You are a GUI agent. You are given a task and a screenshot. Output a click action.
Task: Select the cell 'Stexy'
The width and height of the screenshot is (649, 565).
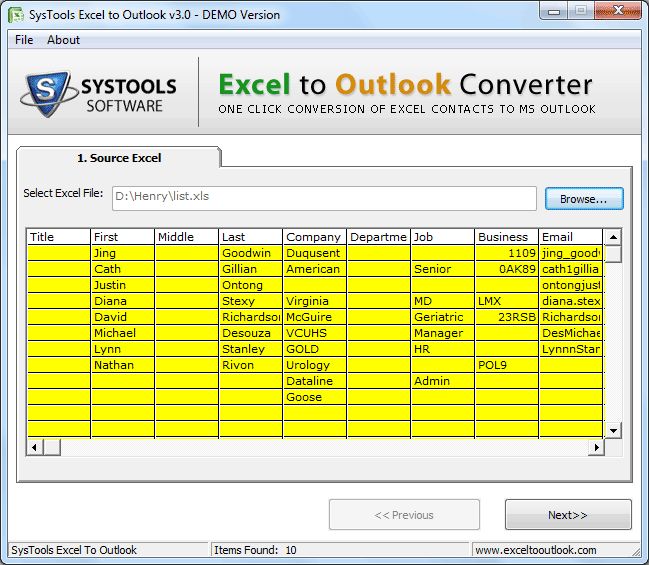click(250, 301)
